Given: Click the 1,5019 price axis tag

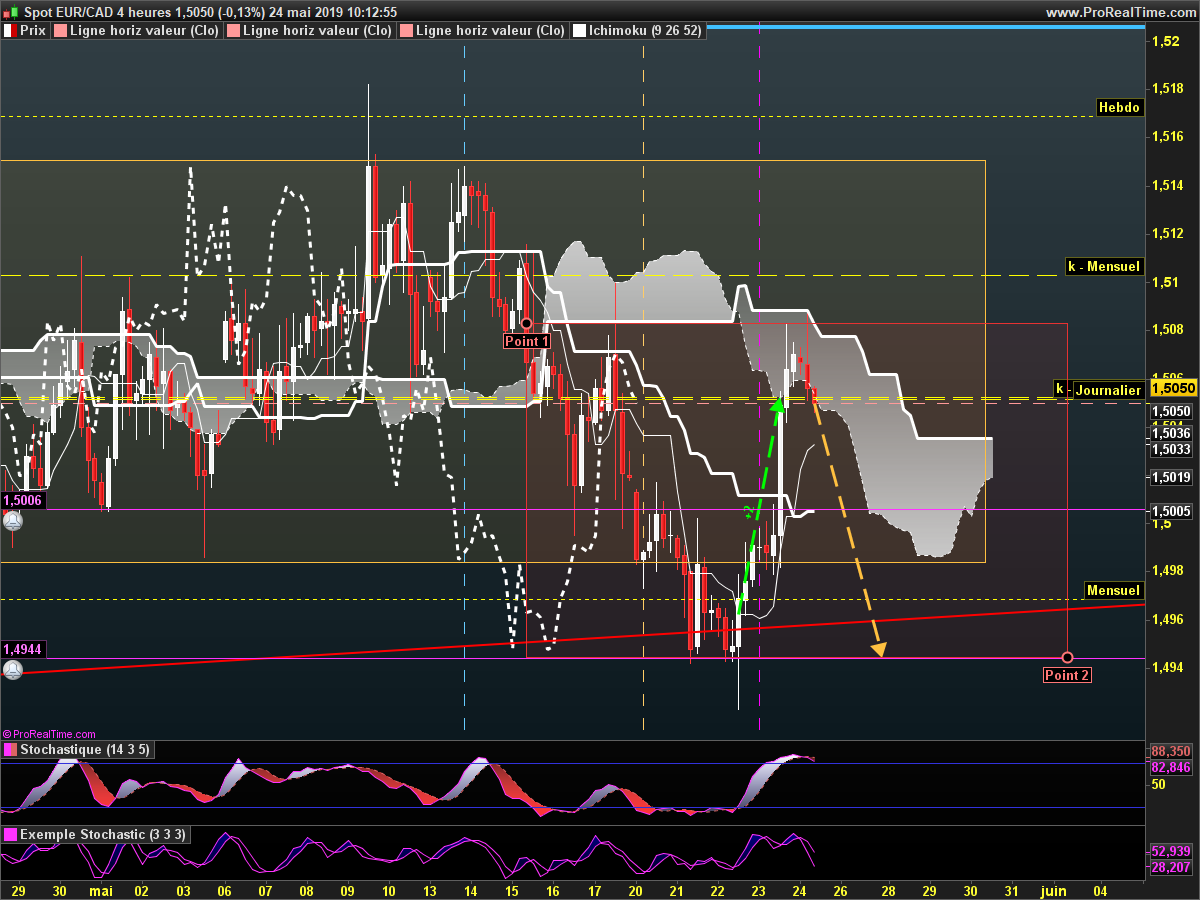Looking at the screenshot, I should 1170,477.
